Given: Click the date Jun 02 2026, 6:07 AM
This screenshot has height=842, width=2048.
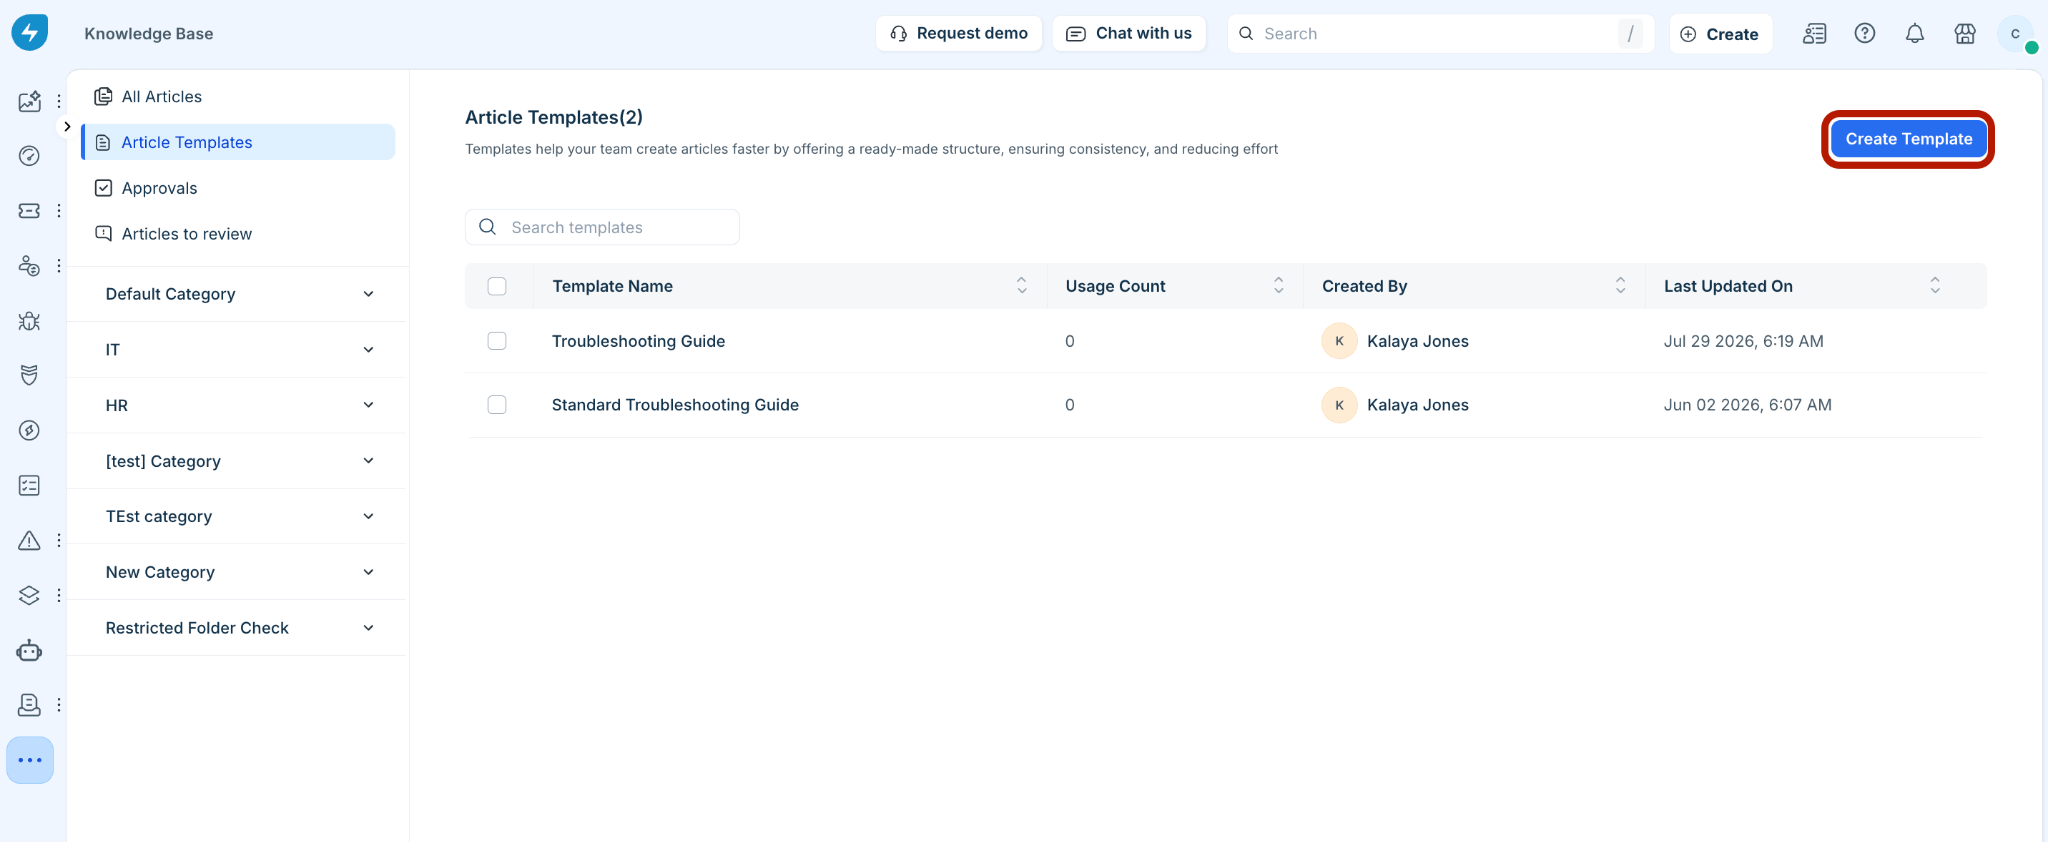Looking at the screenshot, I should tap(1748, 405).
